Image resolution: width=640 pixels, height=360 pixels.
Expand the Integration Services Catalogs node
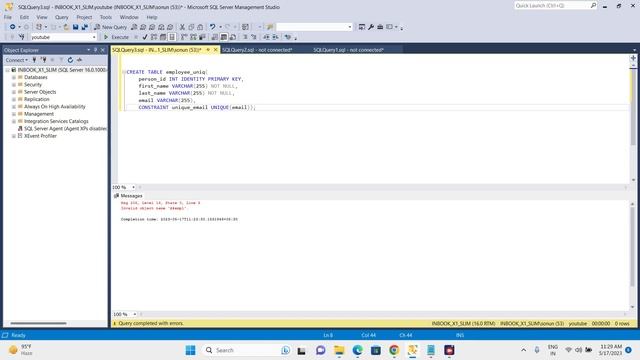point(13,121)
